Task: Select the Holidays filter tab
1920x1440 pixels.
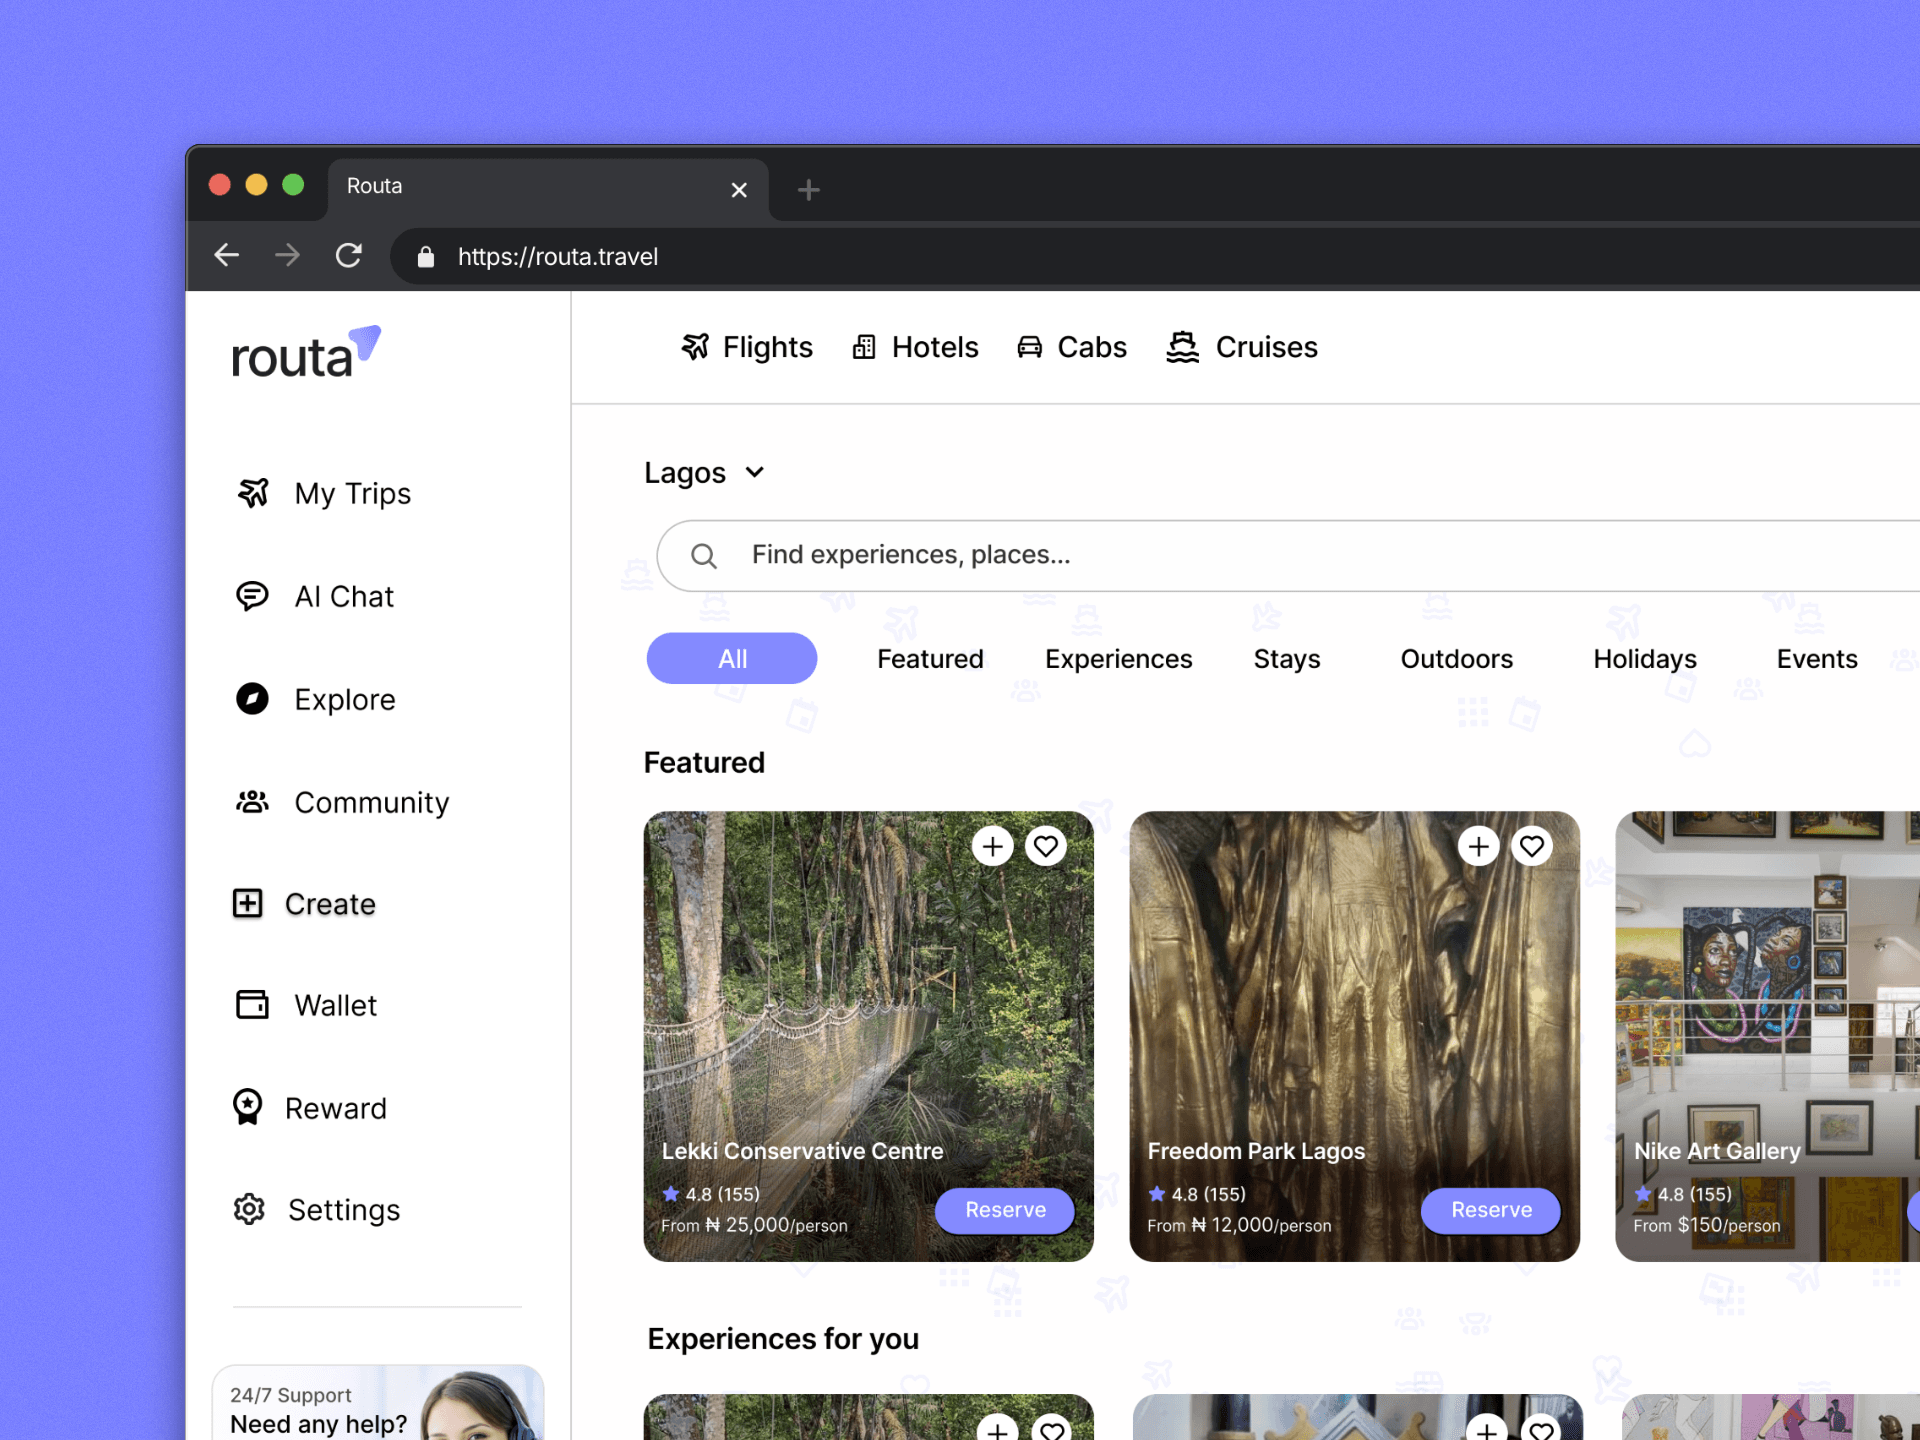Action: [1645, 659]
